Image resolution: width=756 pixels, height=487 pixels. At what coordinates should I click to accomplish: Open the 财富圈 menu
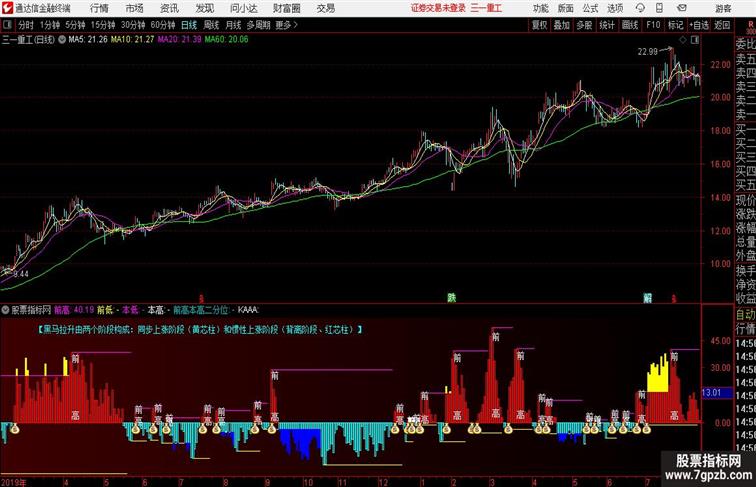pos(286,8)
